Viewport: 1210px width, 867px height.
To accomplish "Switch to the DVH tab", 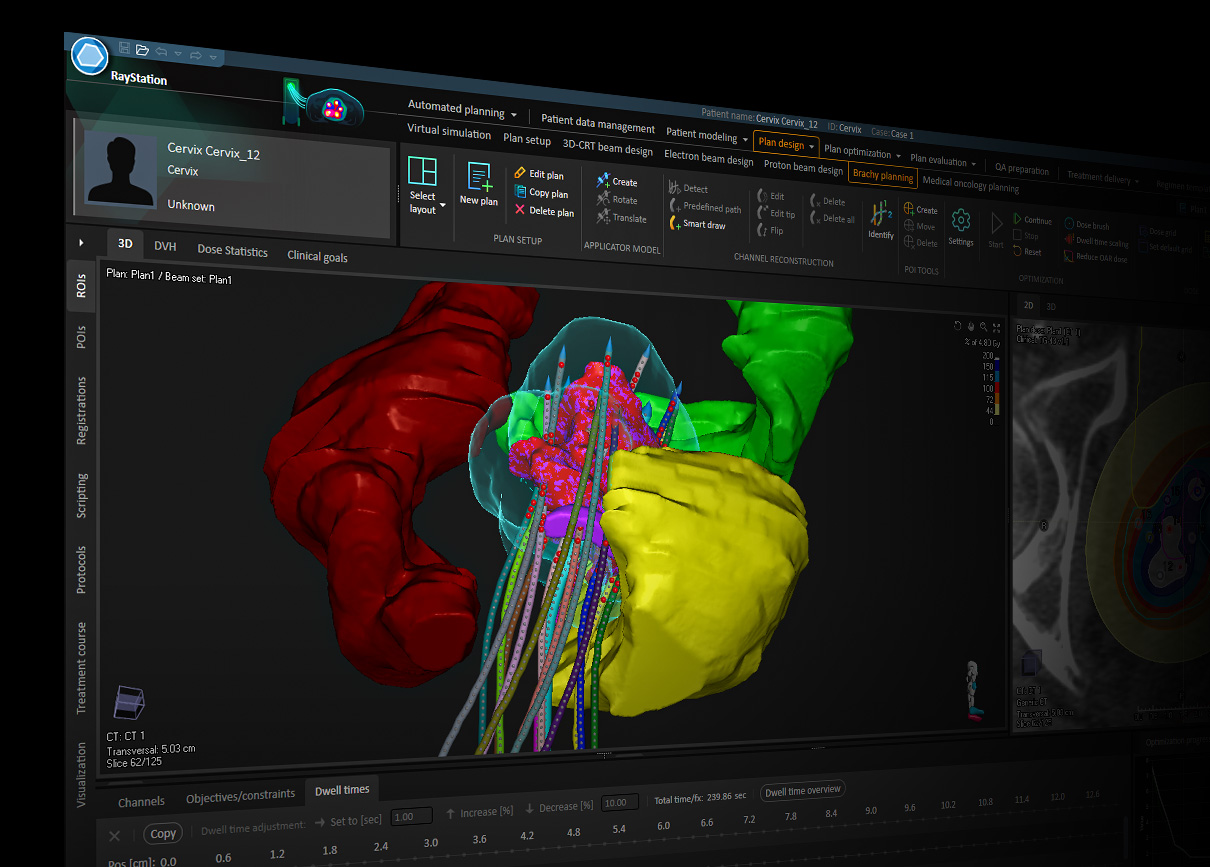I will pos(165,247).
